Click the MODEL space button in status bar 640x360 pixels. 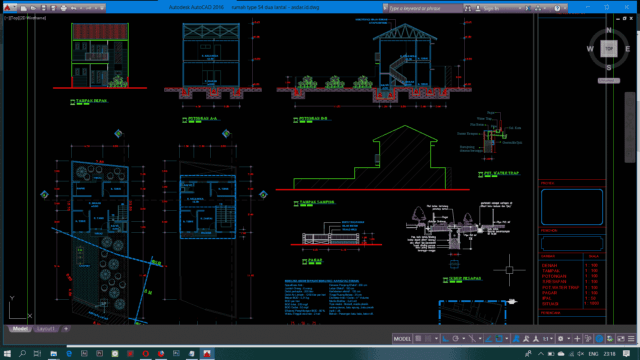(402, 339)
